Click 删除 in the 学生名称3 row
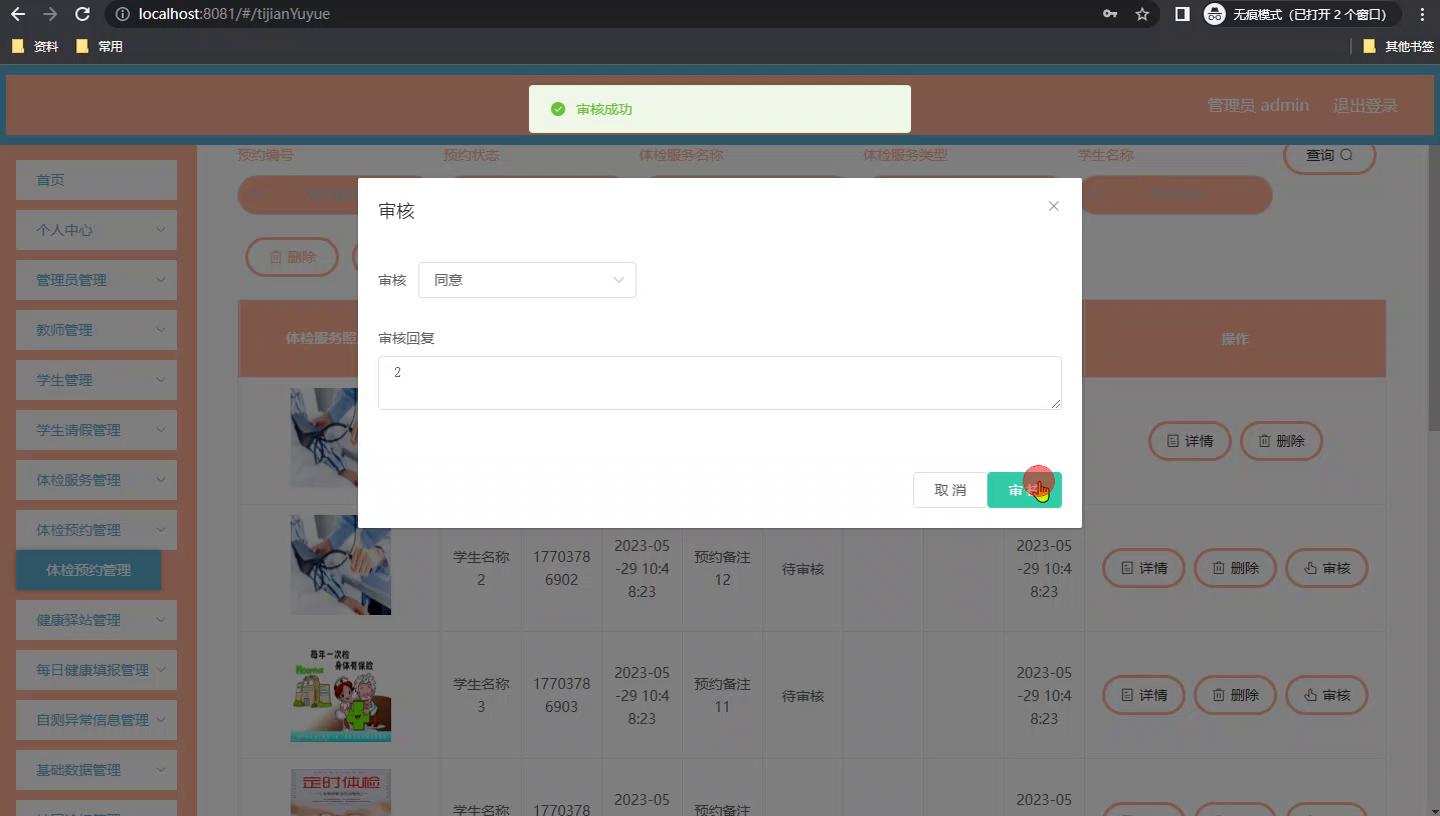The width and height of the screenshot is (1440, 816). click(x=1235, y=695)
